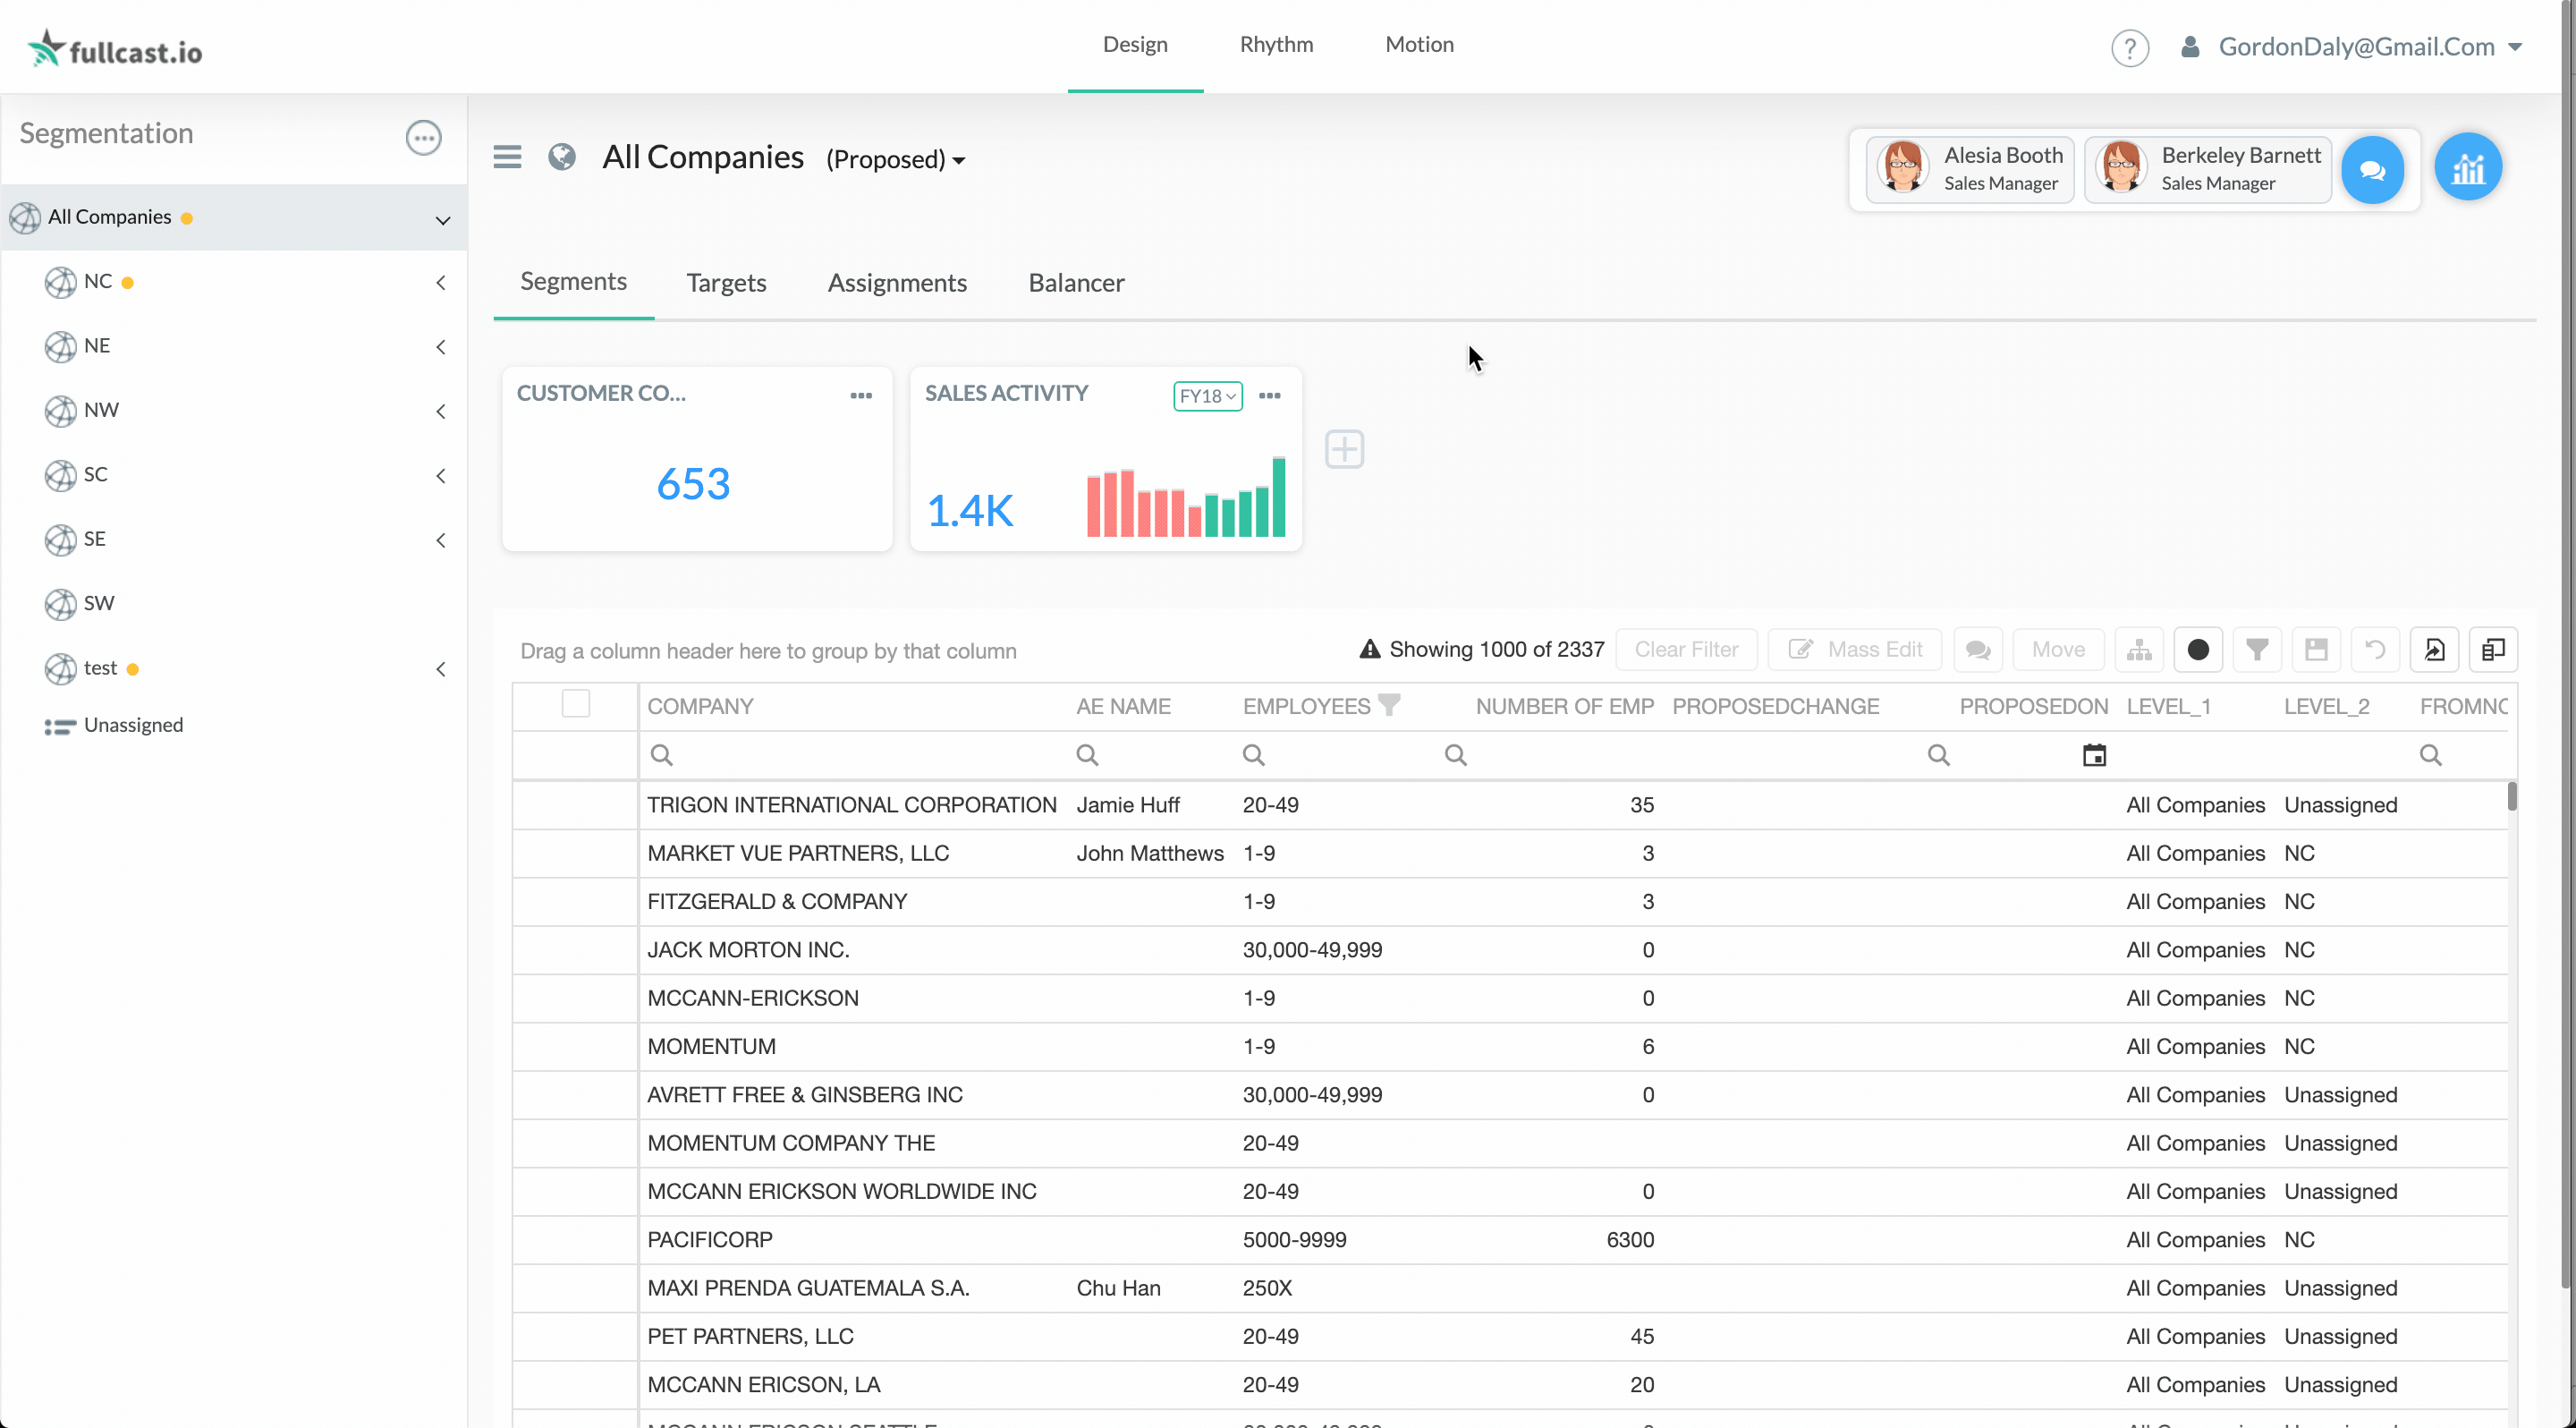Click the PROPOSEDON calendar filter icon

coord(2094,755)
